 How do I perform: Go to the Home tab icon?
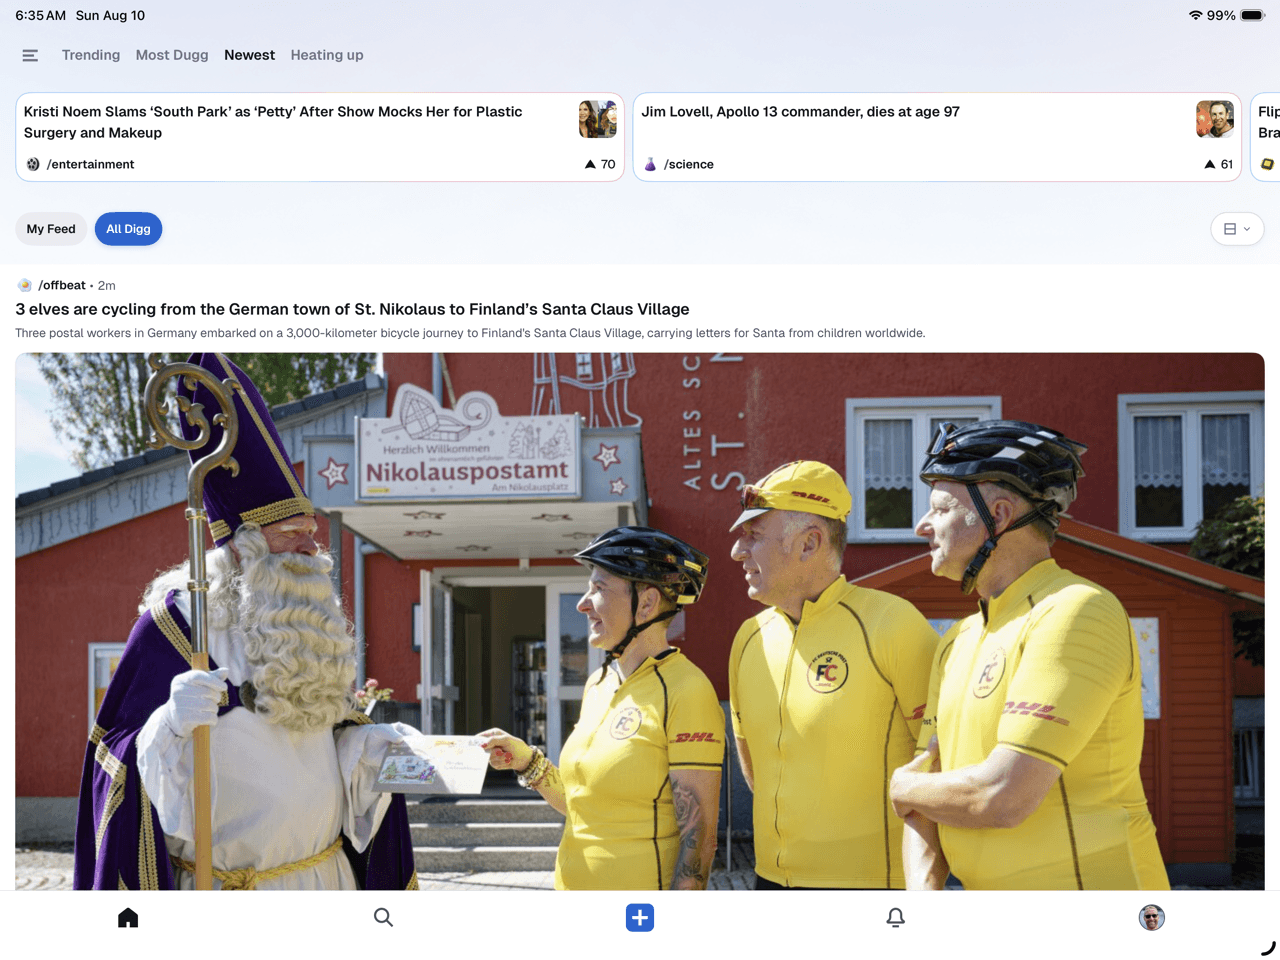pos(128,918)
